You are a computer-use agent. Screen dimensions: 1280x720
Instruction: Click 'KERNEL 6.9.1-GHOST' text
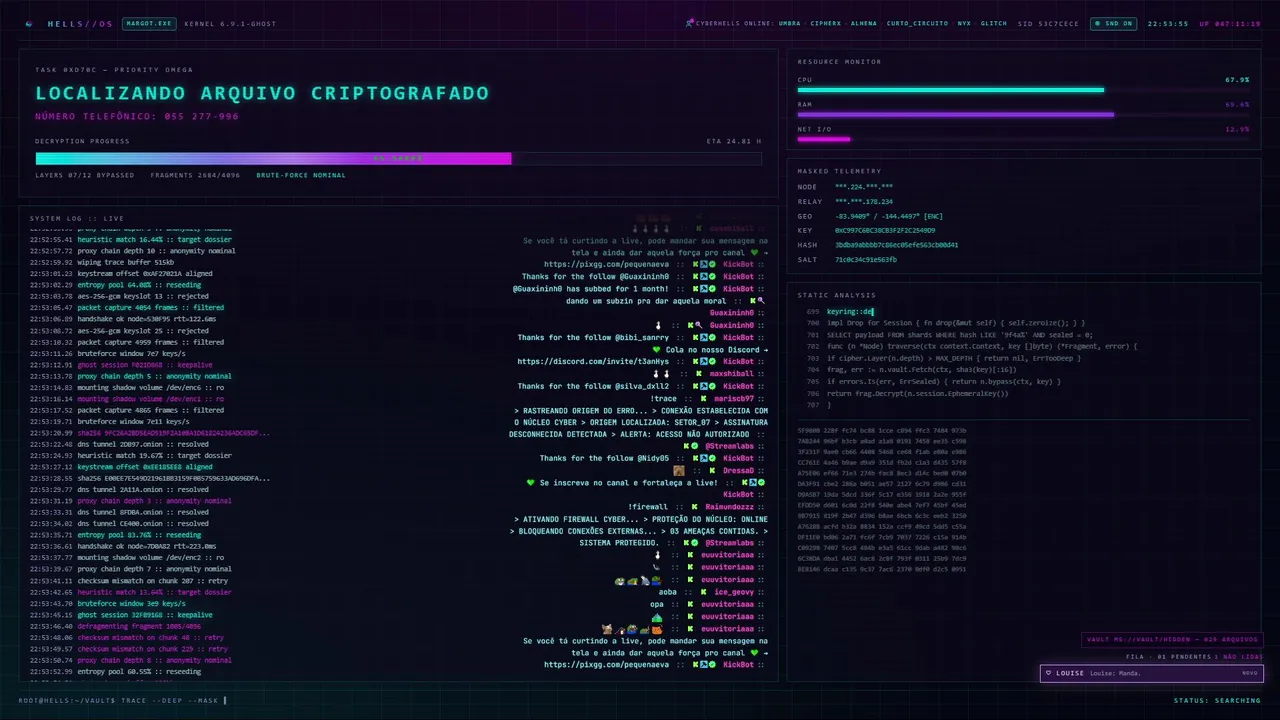(230, 23)
